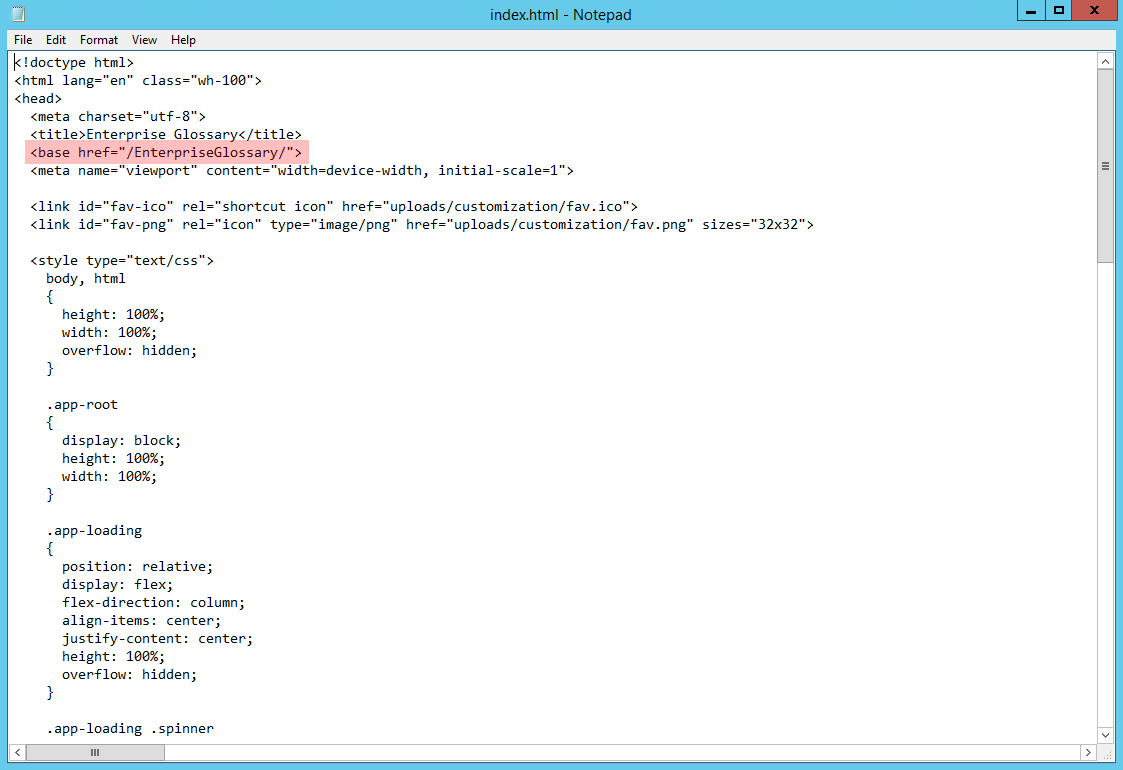Click the .app-loading .spinner selector line
Viewport: 1123px width, 770px height.
(x=130, y=728)
